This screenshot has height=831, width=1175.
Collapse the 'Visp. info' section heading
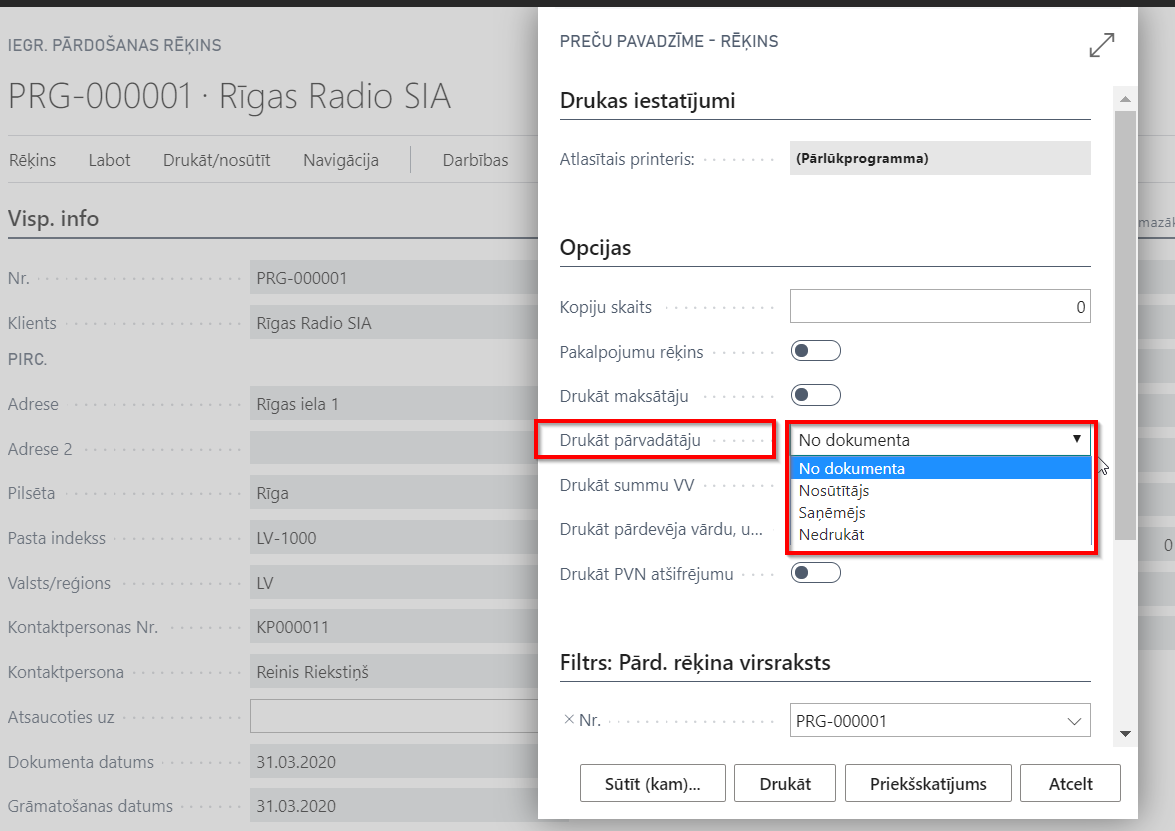click(x=53, y=218)
